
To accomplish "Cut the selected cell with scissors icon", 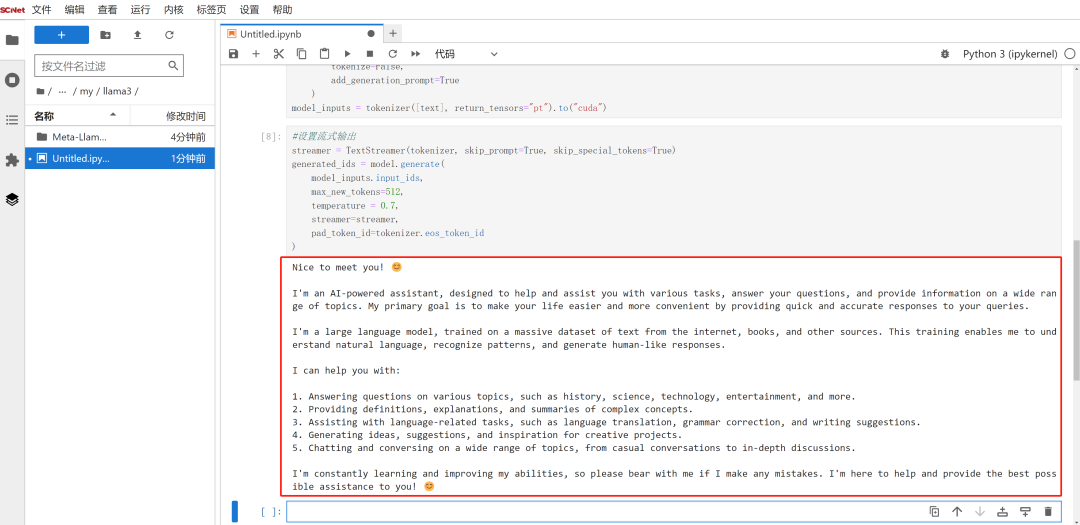I will tap(279, 54).
